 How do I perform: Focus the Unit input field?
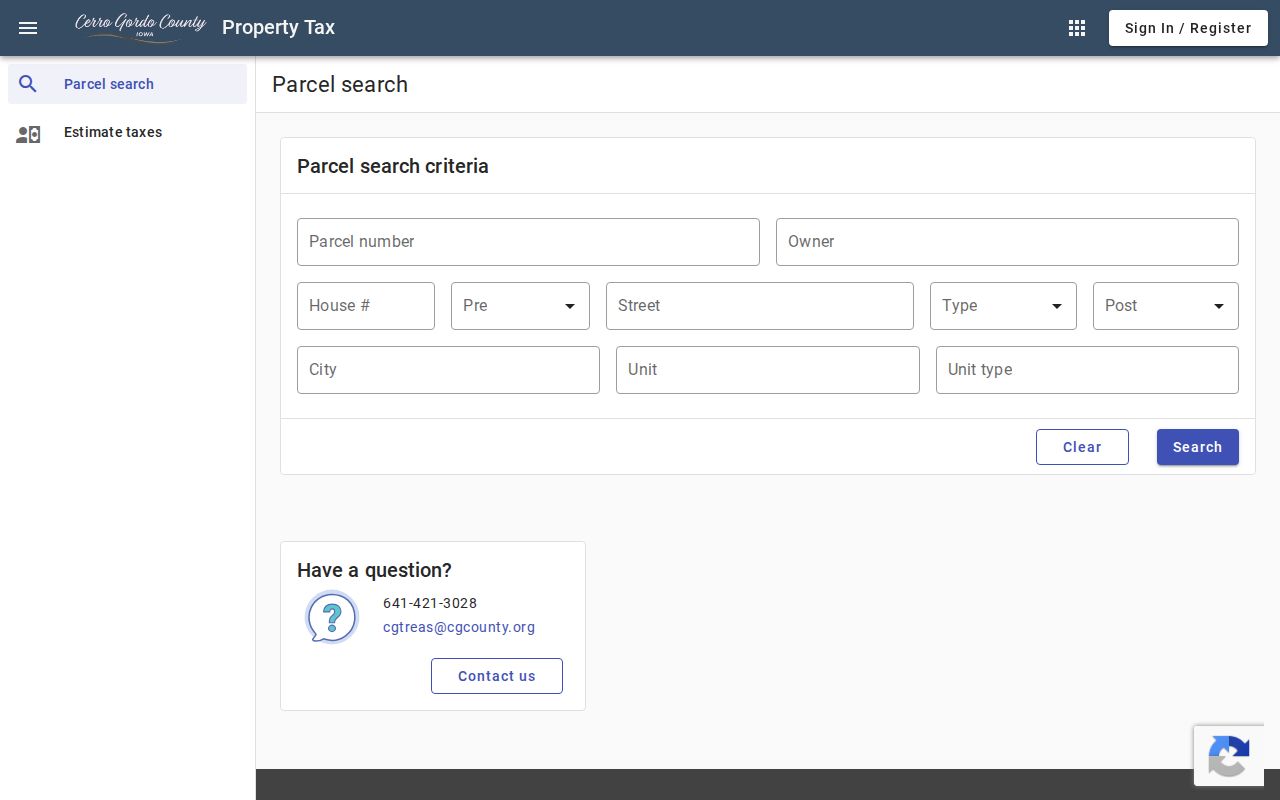coord(768,370)
